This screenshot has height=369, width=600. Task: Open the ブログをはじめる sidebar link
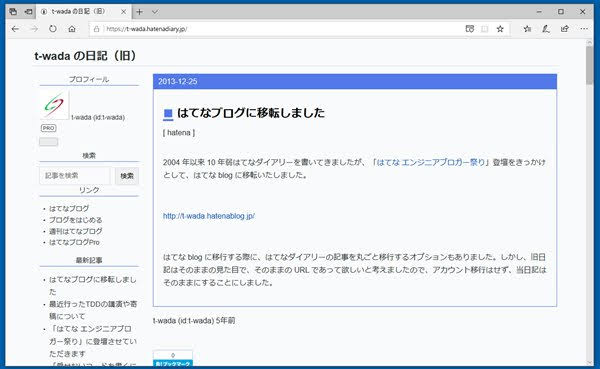coord(75,220)
